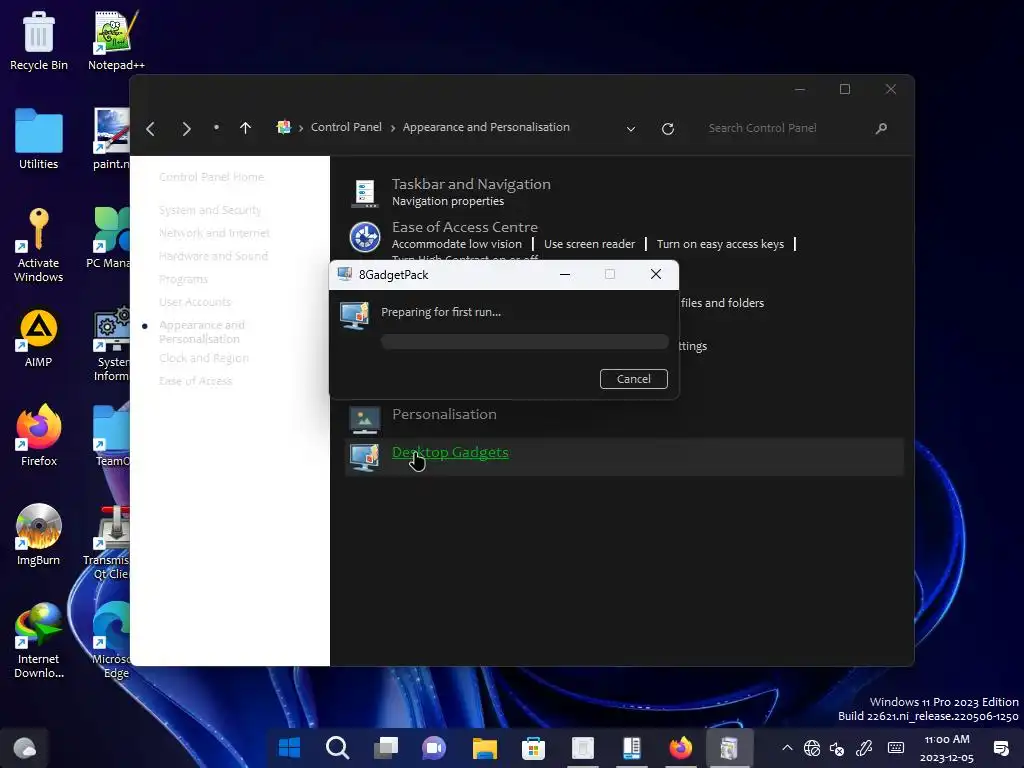Open Microsoft Store from taskbar
This screenshot has width=1024, height=768.
(534, 748)
